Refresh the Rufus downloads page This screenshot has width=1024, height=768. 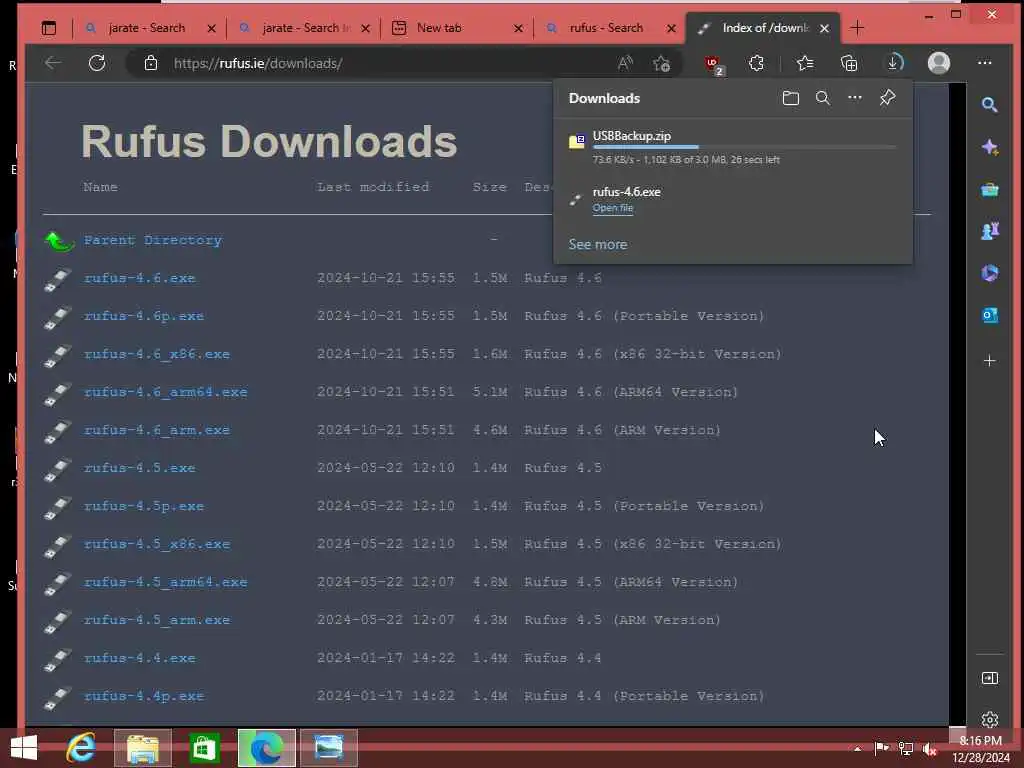pyautogui.click(x=97, y=63)
